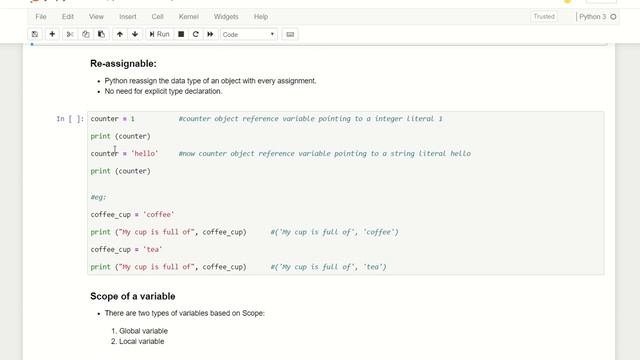This screenshot has height=360, width=640.
Task: Click the Re-assignable: heading
Action: pos(123,64)
